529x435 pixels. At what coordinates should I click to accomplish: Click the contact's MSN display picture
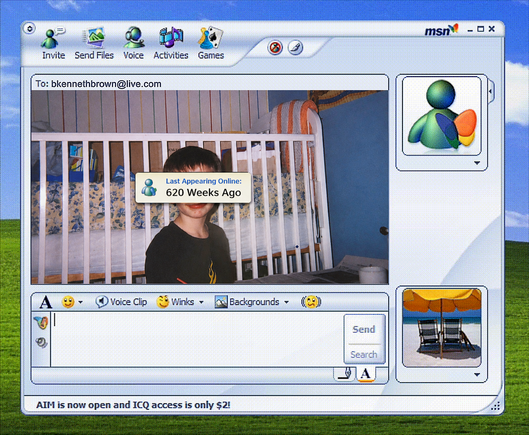pyautogui.click(x=442, y=116)
